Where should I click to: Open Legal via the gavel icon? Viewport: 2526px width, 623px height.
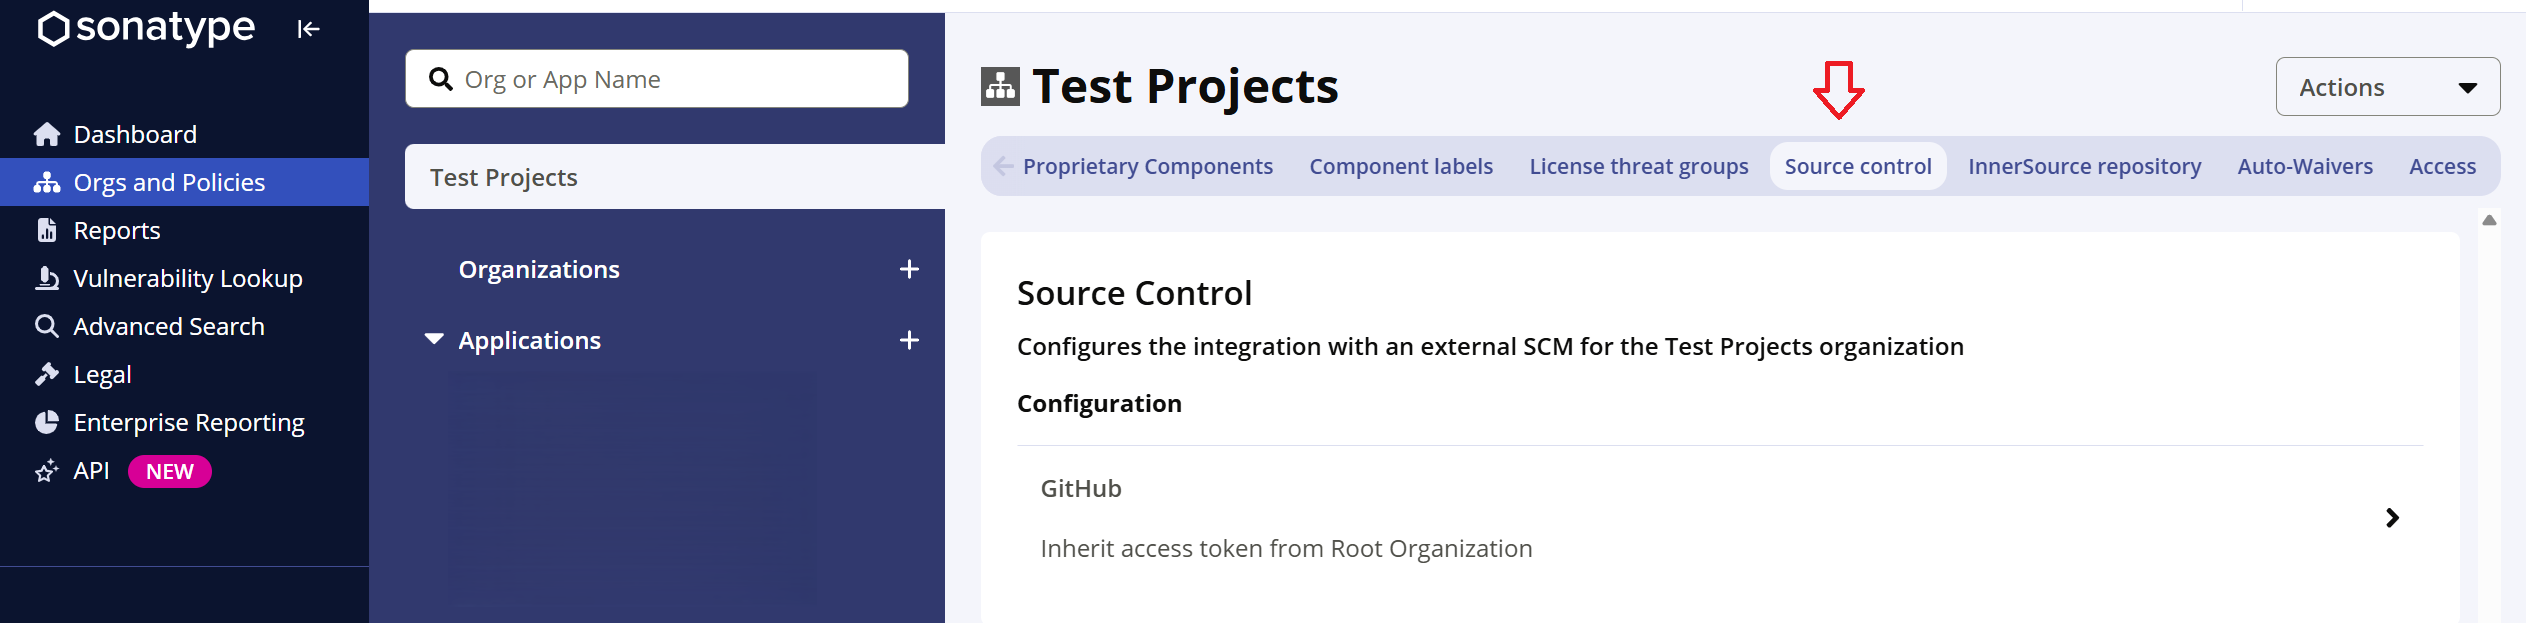click(x=47, y=374)
